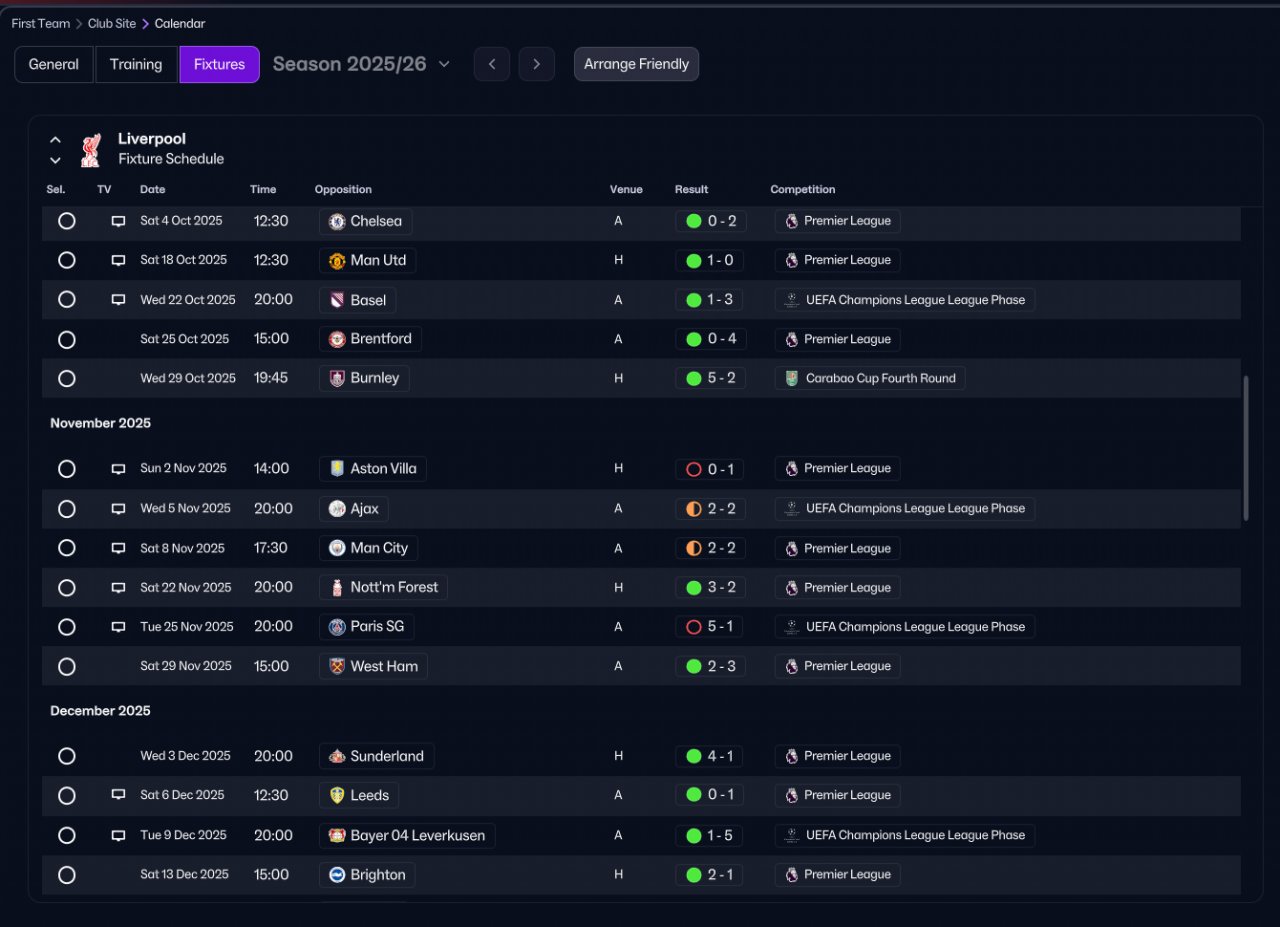The width and height of the screenshot is (1280, 927).
Task: Click the down chevron beside Fixture Schedule
Action: [55, 160]
